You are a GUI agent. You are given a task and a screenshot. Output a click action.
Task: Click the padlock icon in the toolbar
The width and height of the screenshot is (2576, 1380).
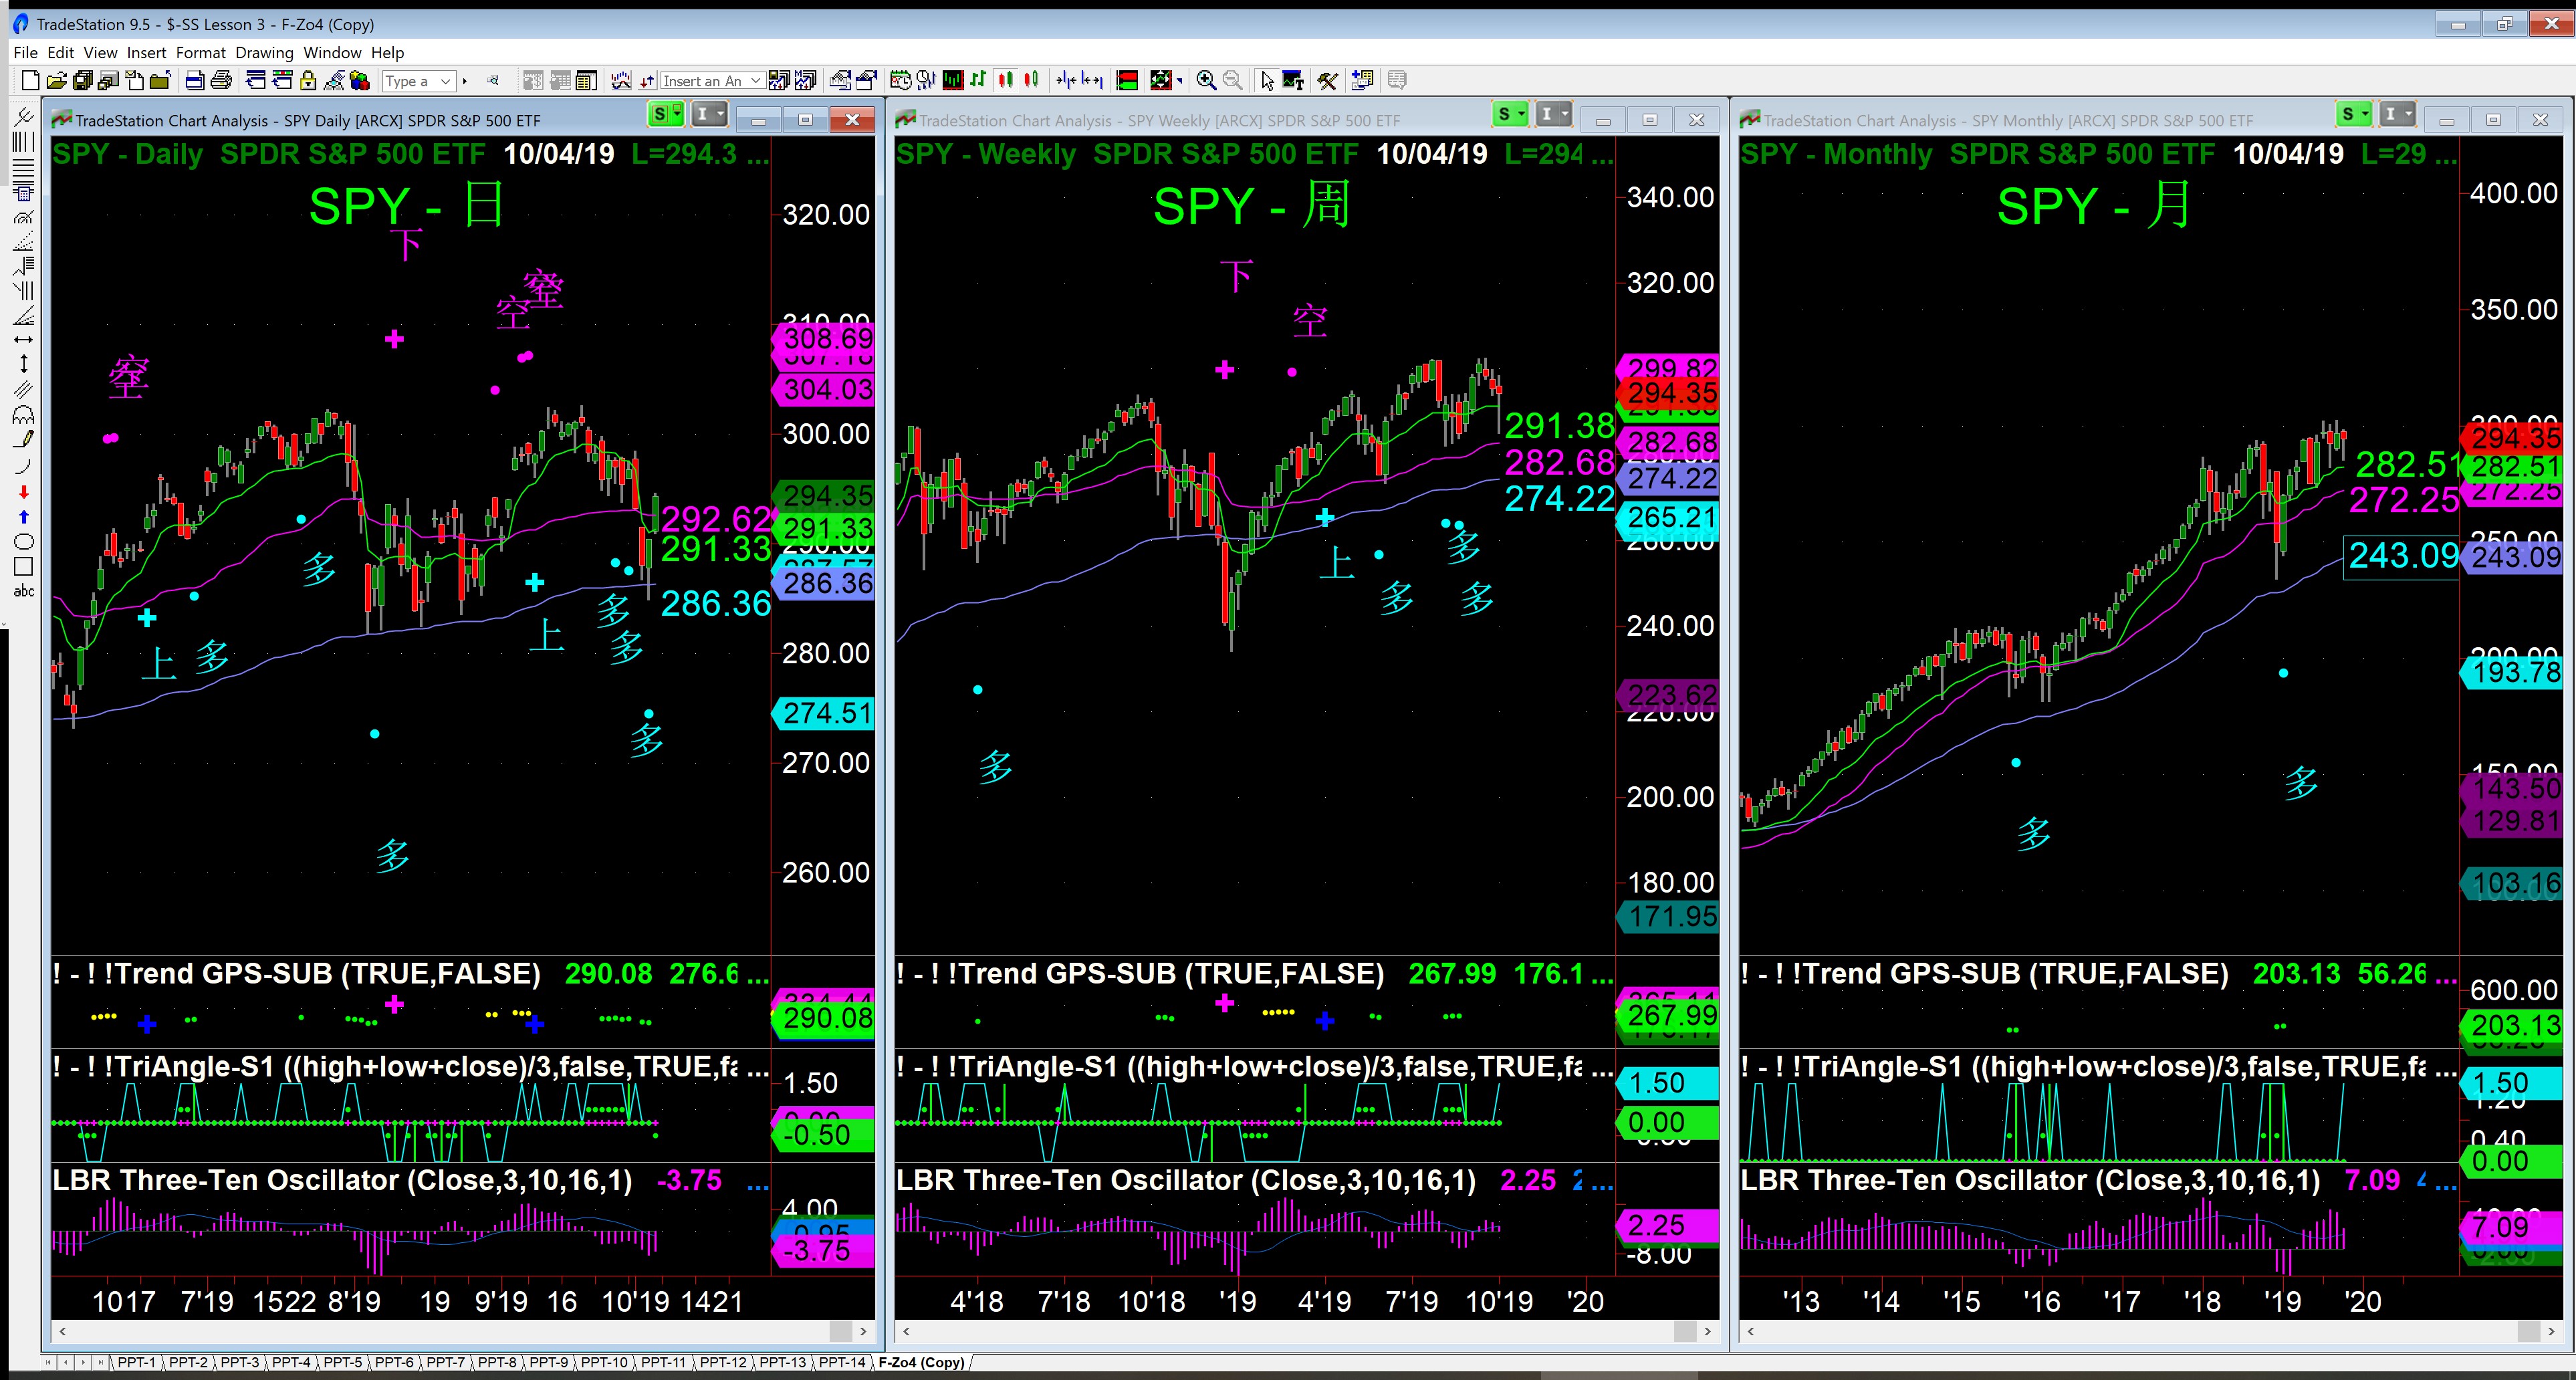(x=309, y=81)
